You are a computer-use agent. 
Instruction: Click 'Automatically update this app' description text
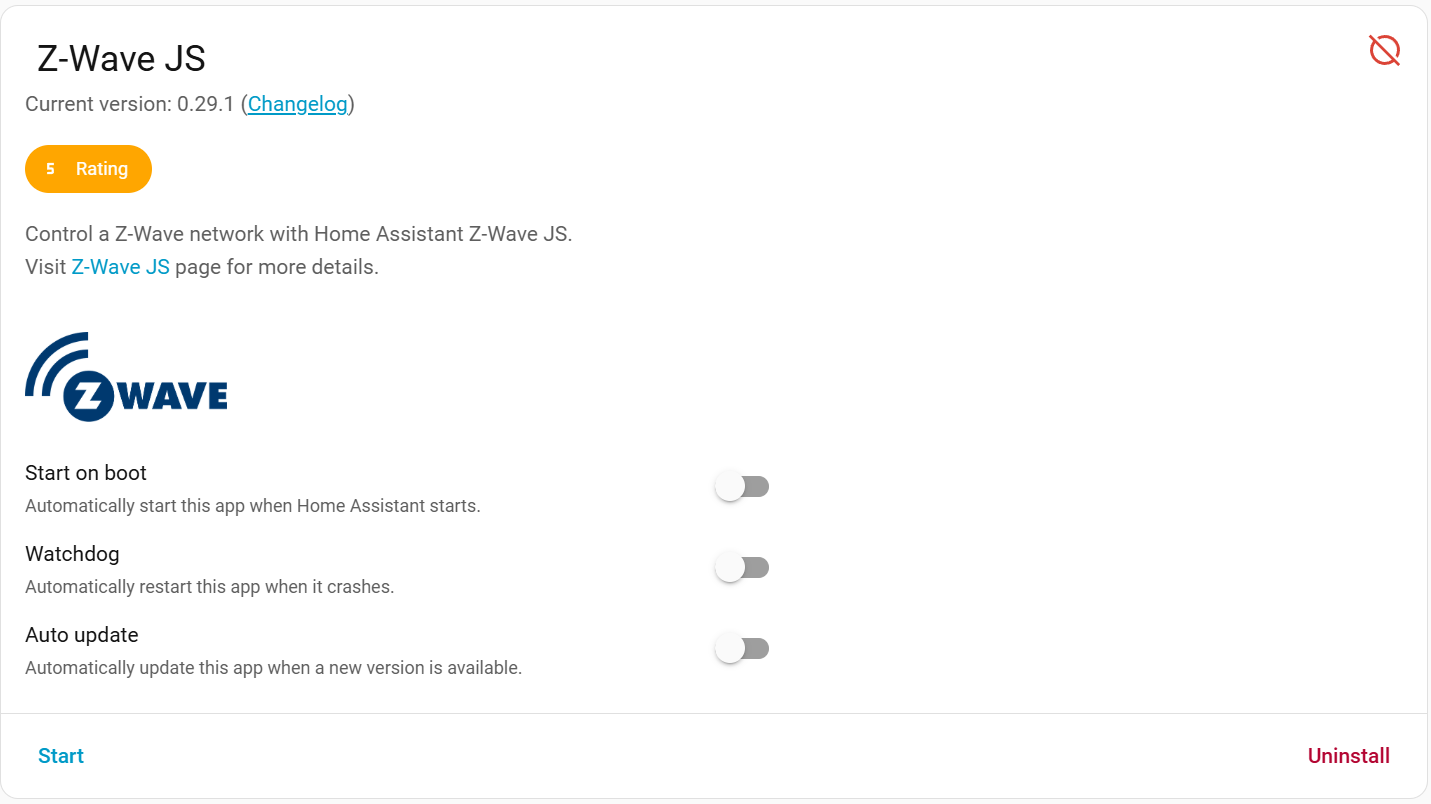click(273, 668)
